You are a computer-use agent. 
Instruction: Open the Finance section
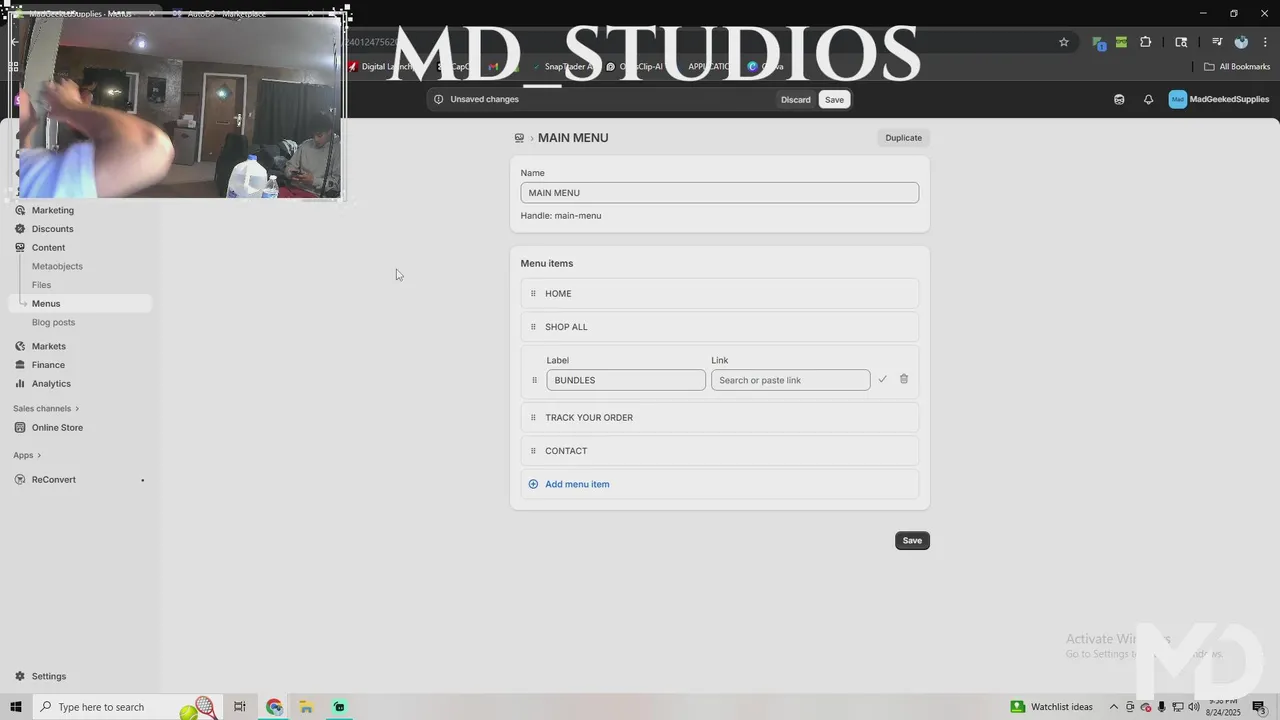click(48, 365)
